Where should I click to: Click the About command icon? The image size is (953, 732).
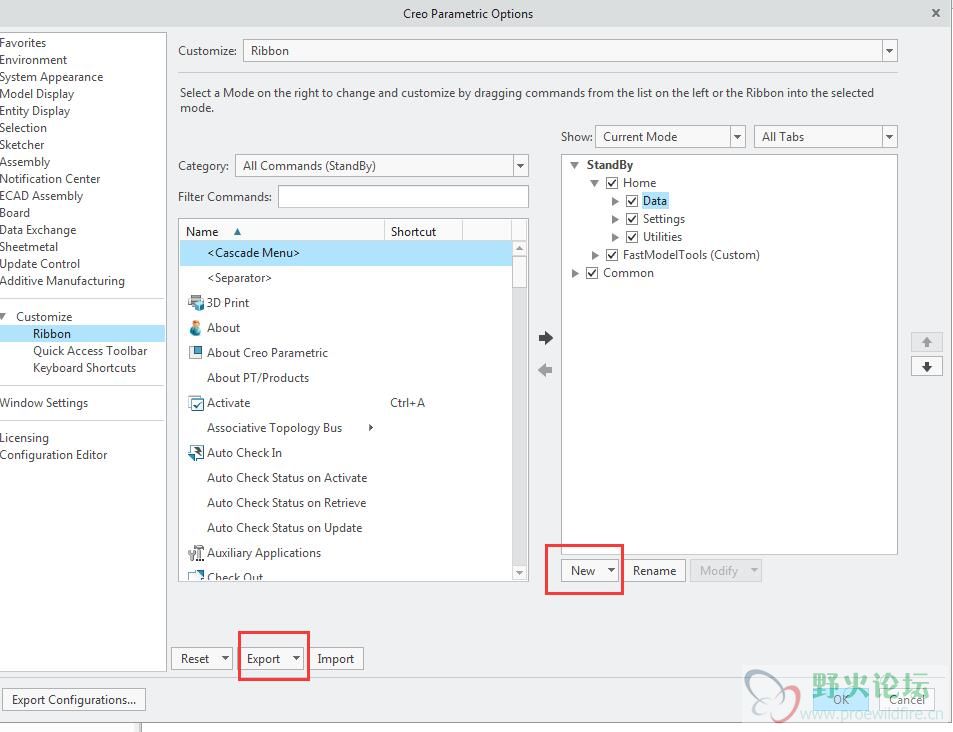pyautogui.click(x=196, y=328)
